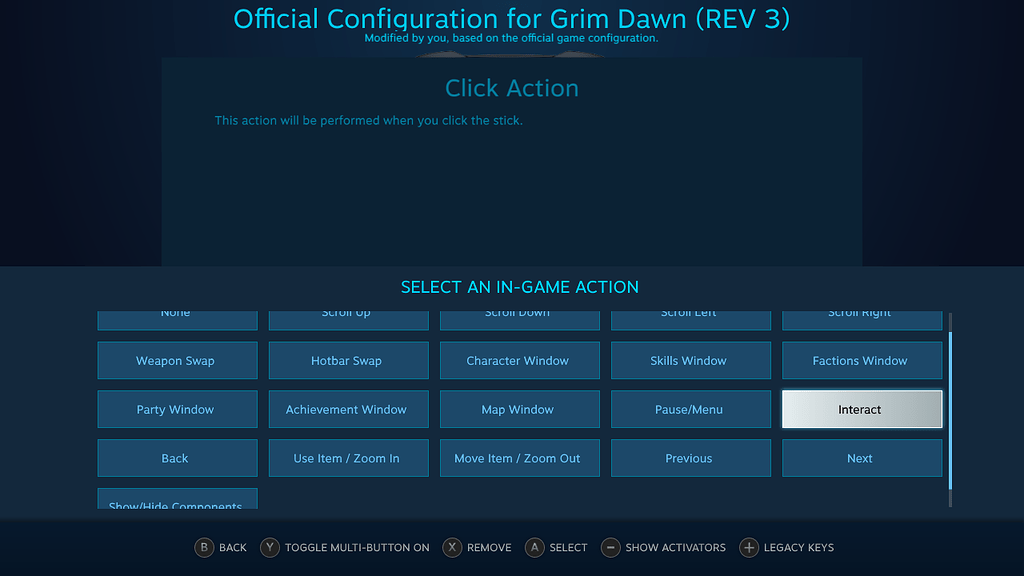
Task: Toggle Multi-Button On with the Y option
Action: [x=269, y=547]
